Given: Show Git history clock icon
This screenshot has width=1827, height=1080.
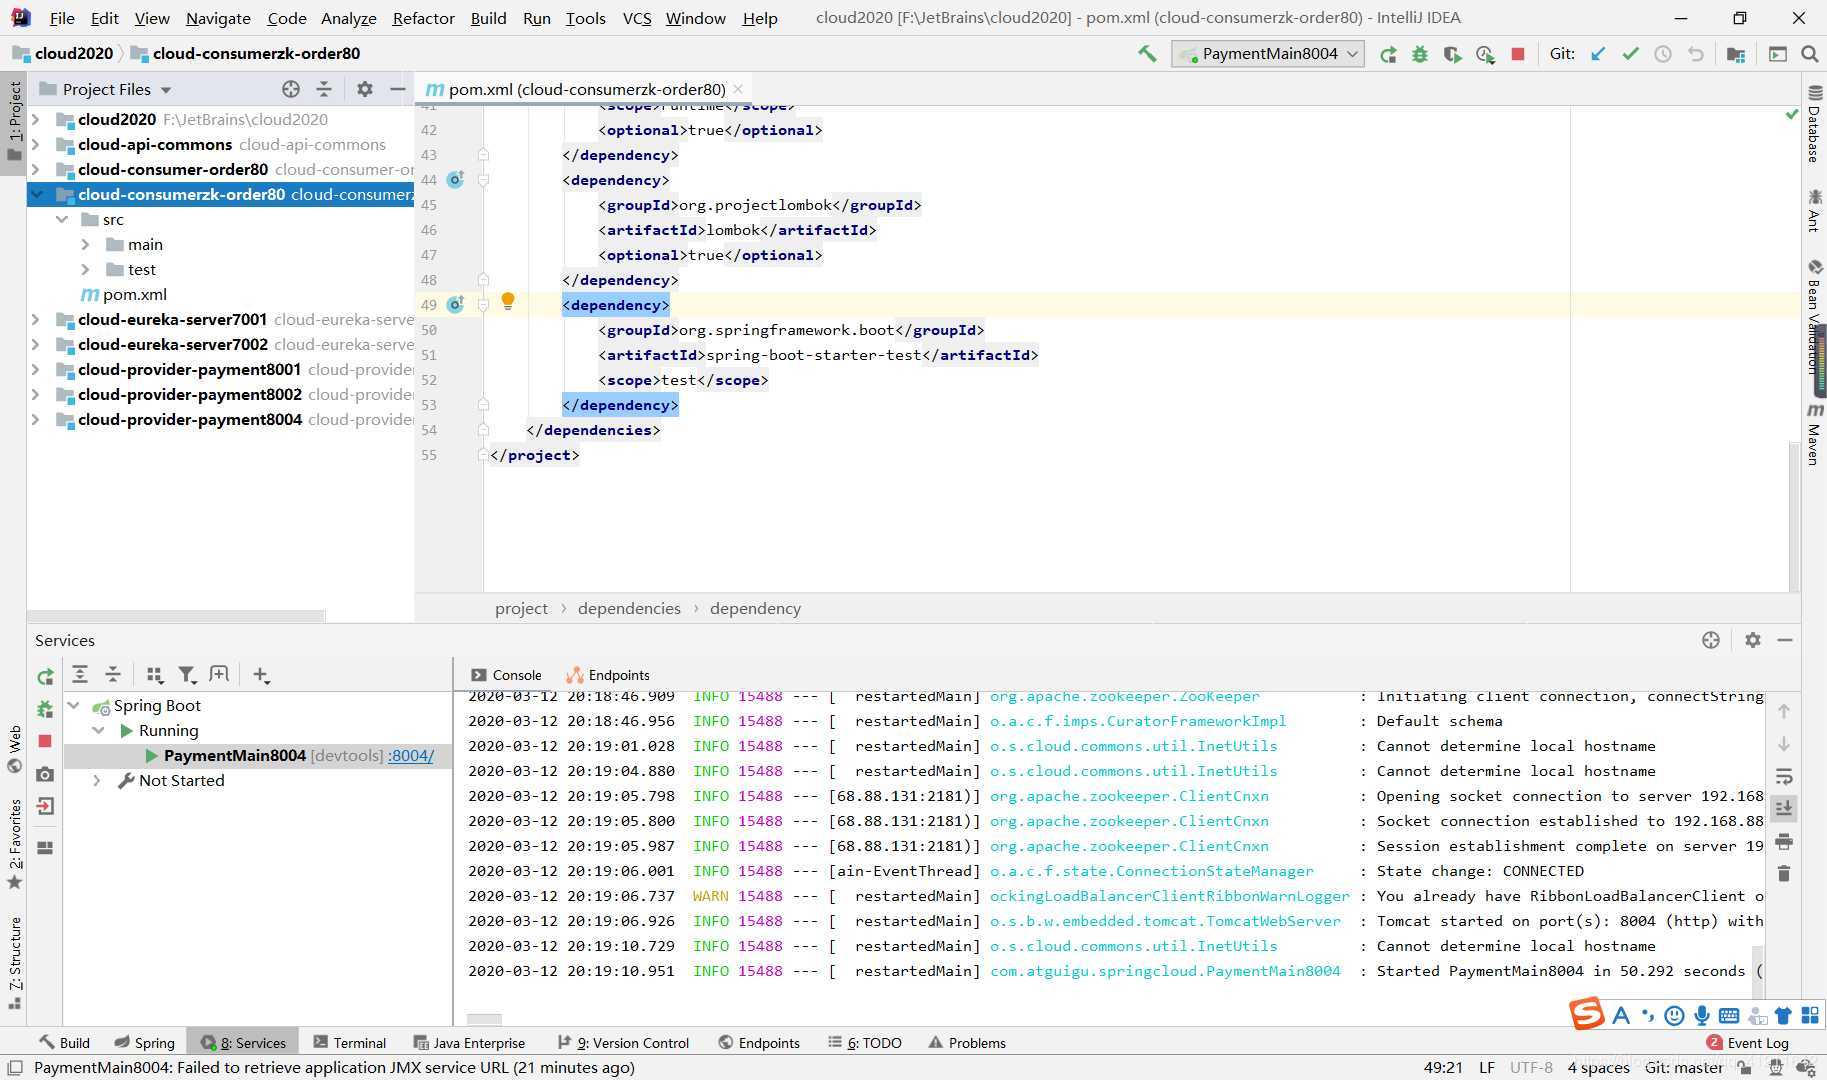Looking at the screenshot, I should click(x=1663, y=54).
